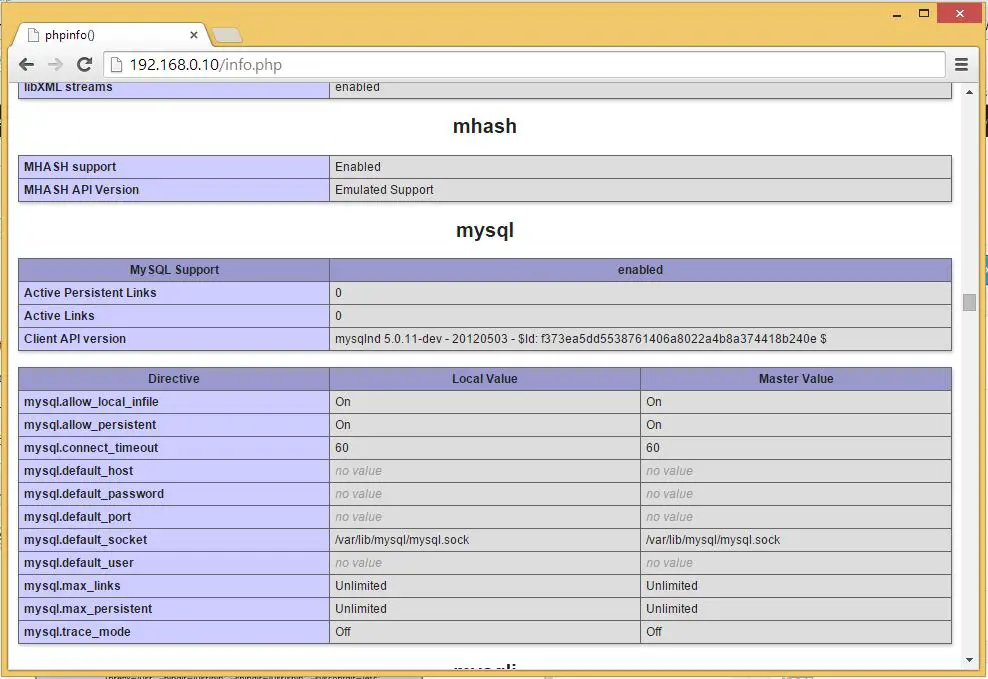Click mysql.allow_persistent directive

coord(90,425)
